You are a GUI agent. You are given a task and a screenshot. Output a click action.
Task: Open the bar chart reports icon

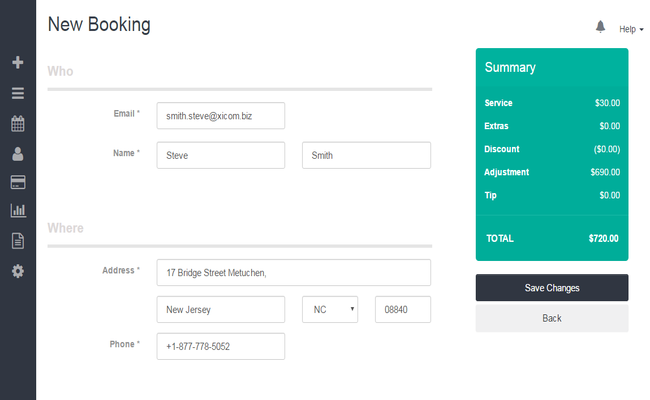point(17,211)
